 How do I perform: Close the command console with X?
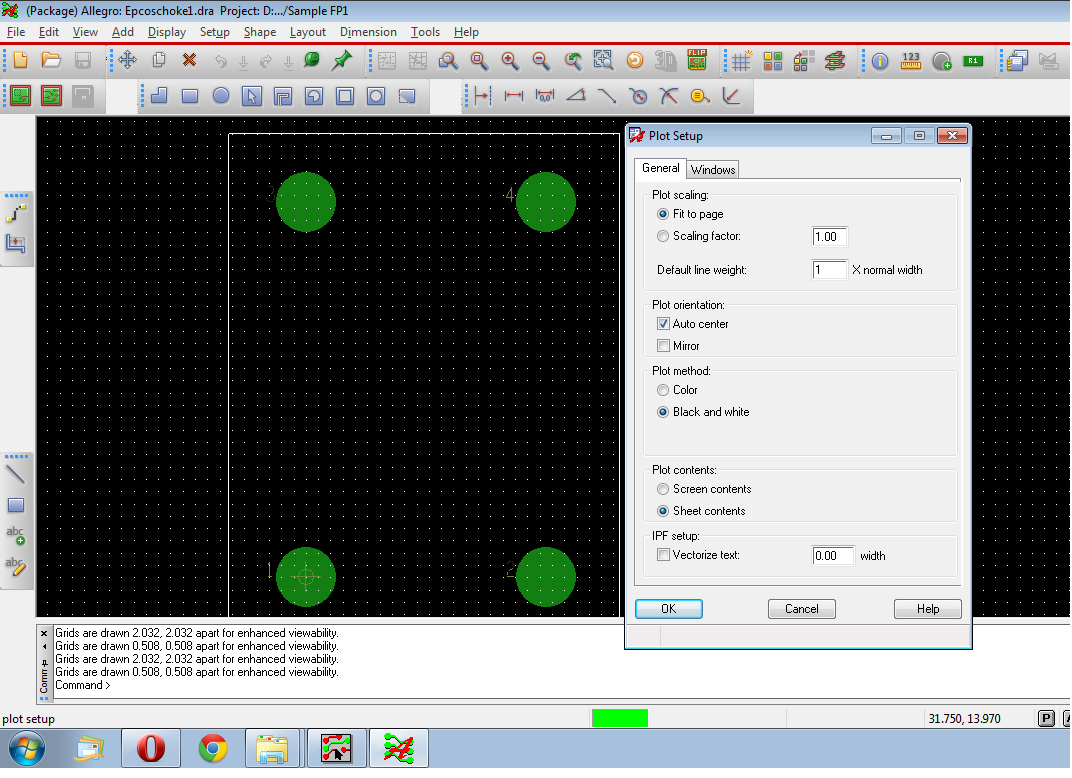click(x=44, y=634)
